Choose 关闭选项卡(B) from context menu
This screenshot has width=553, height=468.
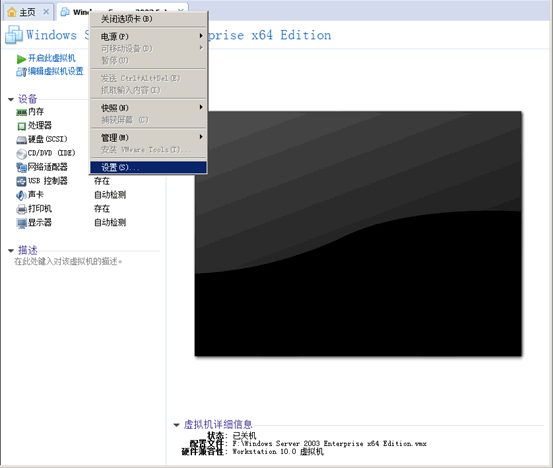pos(148,19)
